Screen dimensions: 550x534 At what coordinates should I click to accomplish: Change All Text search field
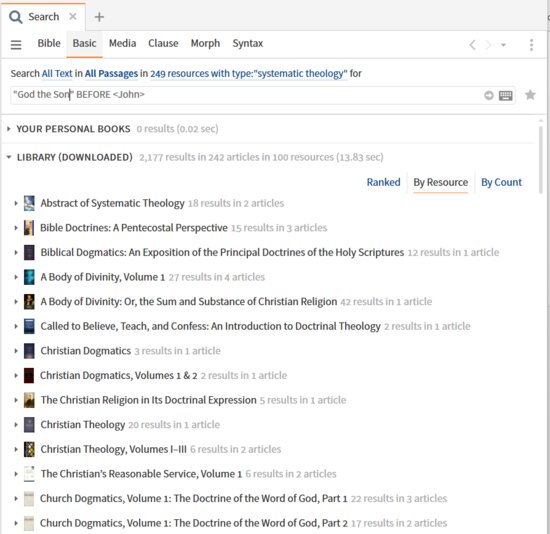[x=57, y=74]
